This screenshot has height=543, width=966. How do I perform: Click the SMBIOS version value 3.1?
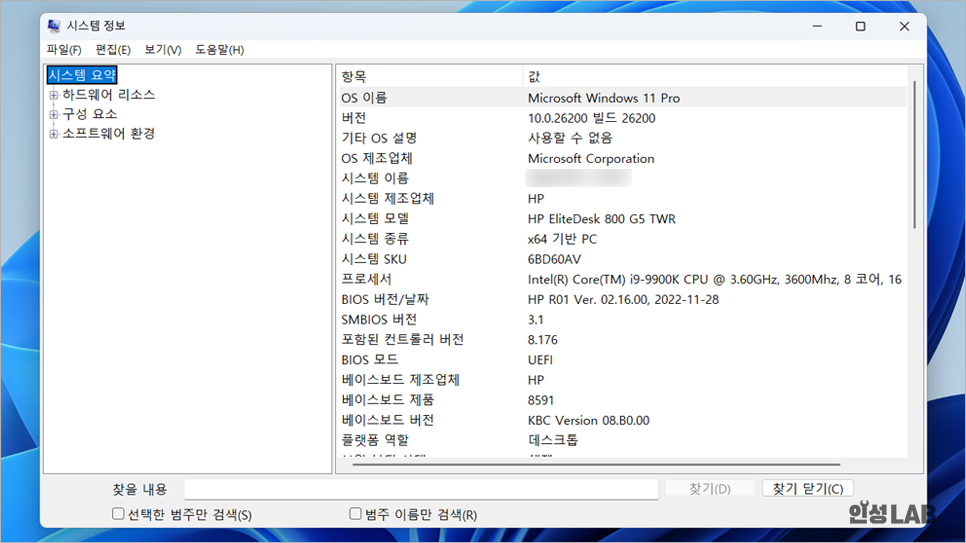click(x=535, y=320)
